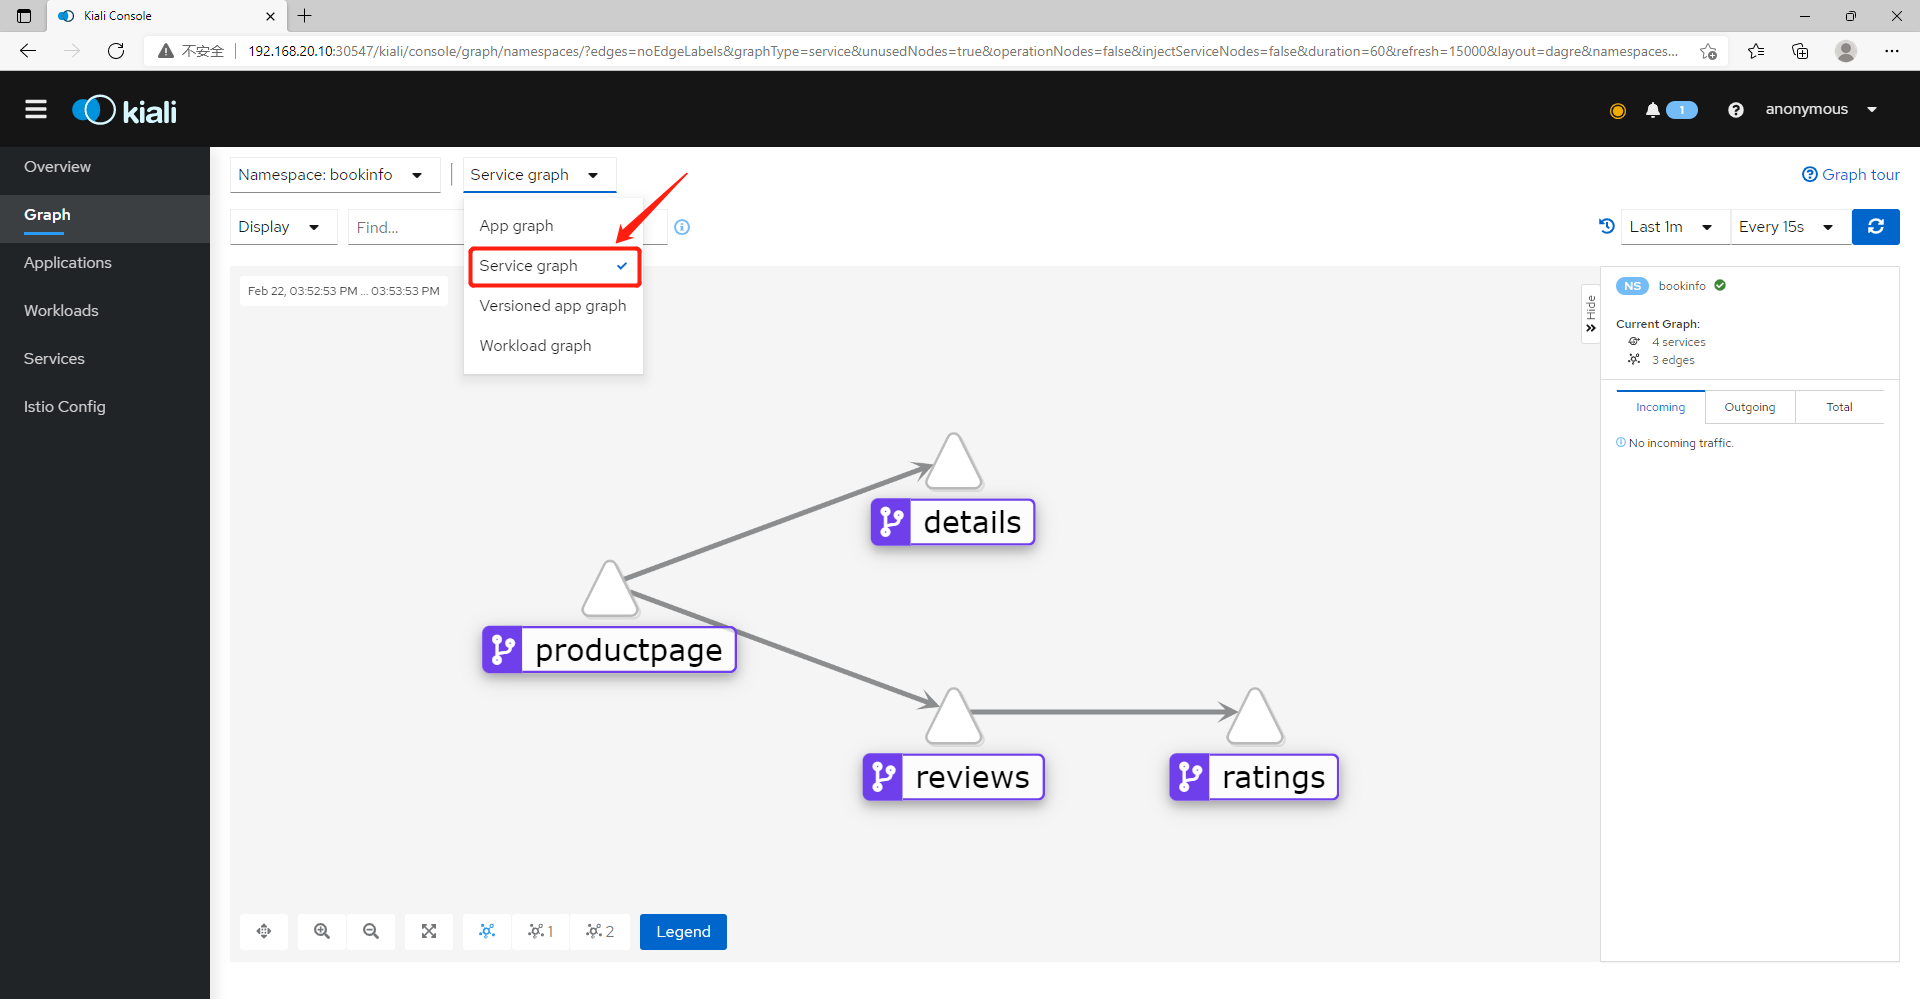The image size is (1920, 999).
Task: Open a new browser tab
Action: coord(305,16)
